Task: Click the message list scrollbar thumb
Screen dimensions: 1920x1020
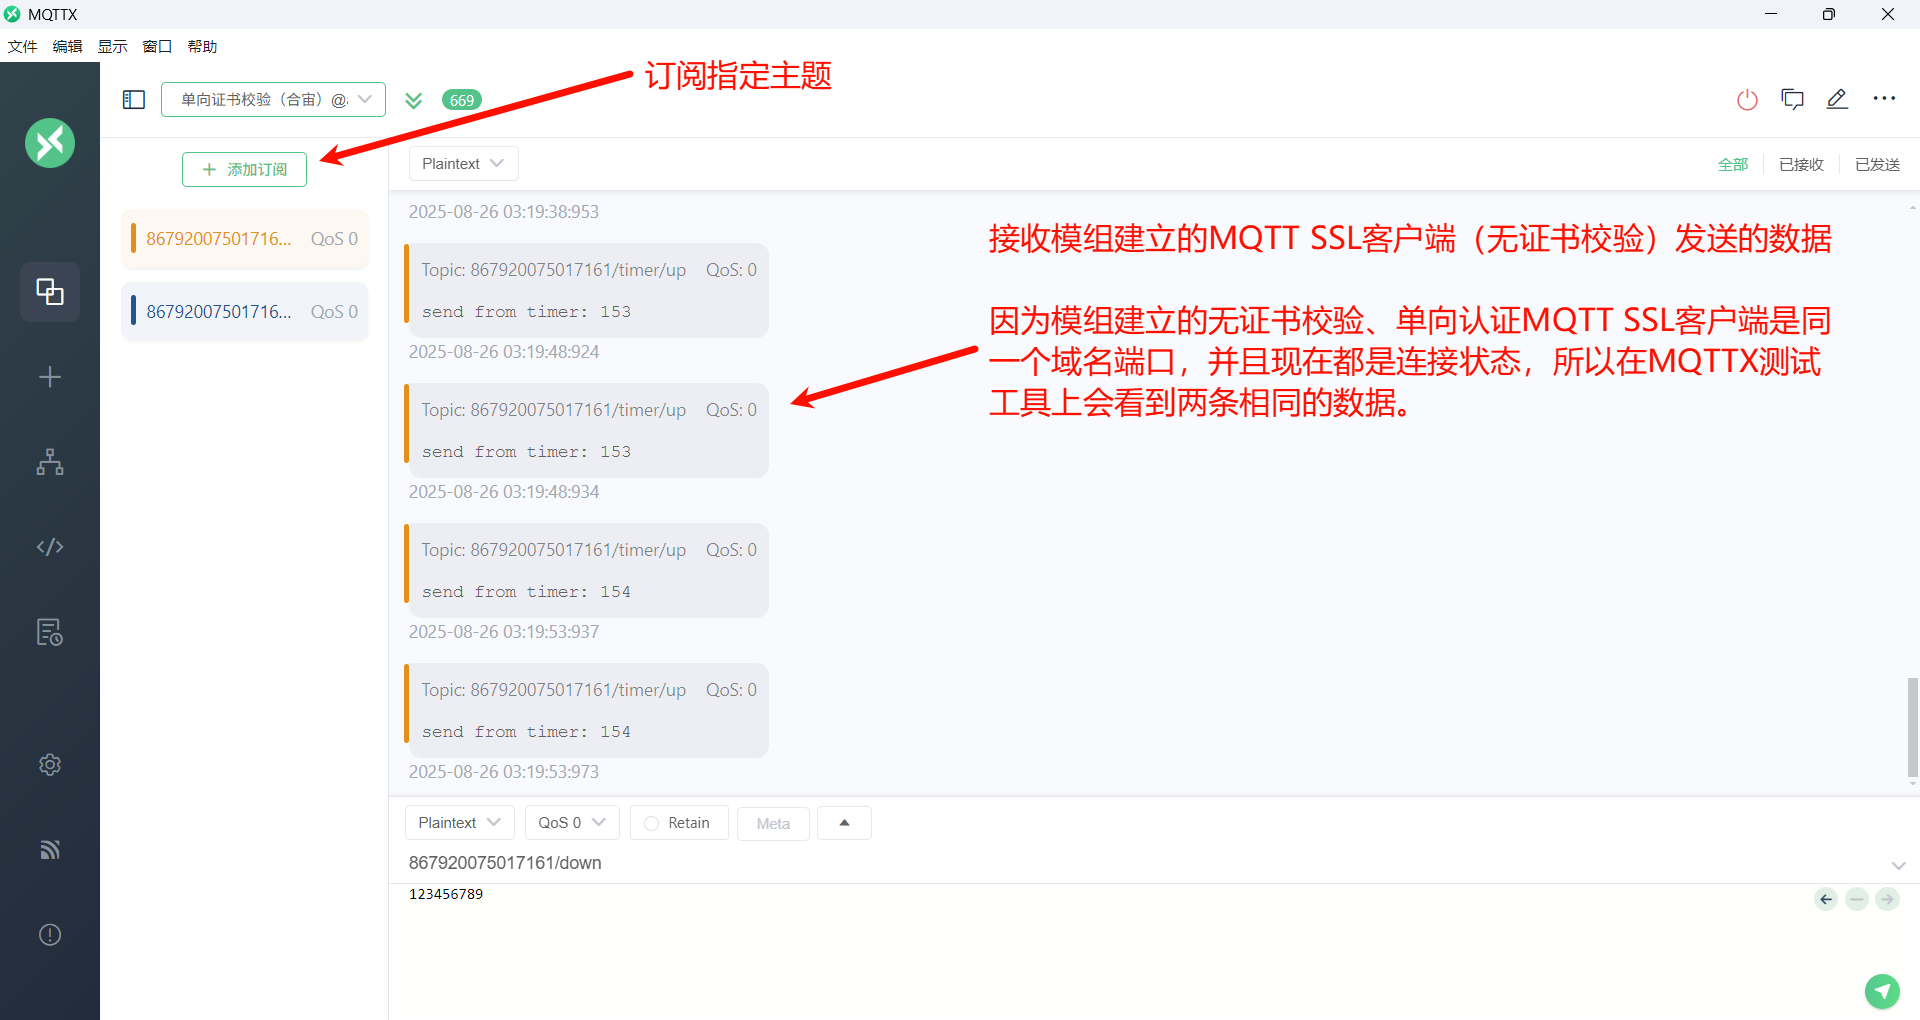Action: (1912, 727)
